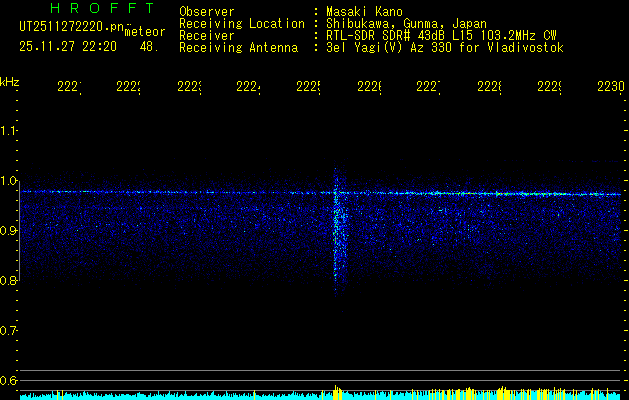Click the HROFFT title text
The width and height of the screenshot is (629, 400).
click(102, 8)
